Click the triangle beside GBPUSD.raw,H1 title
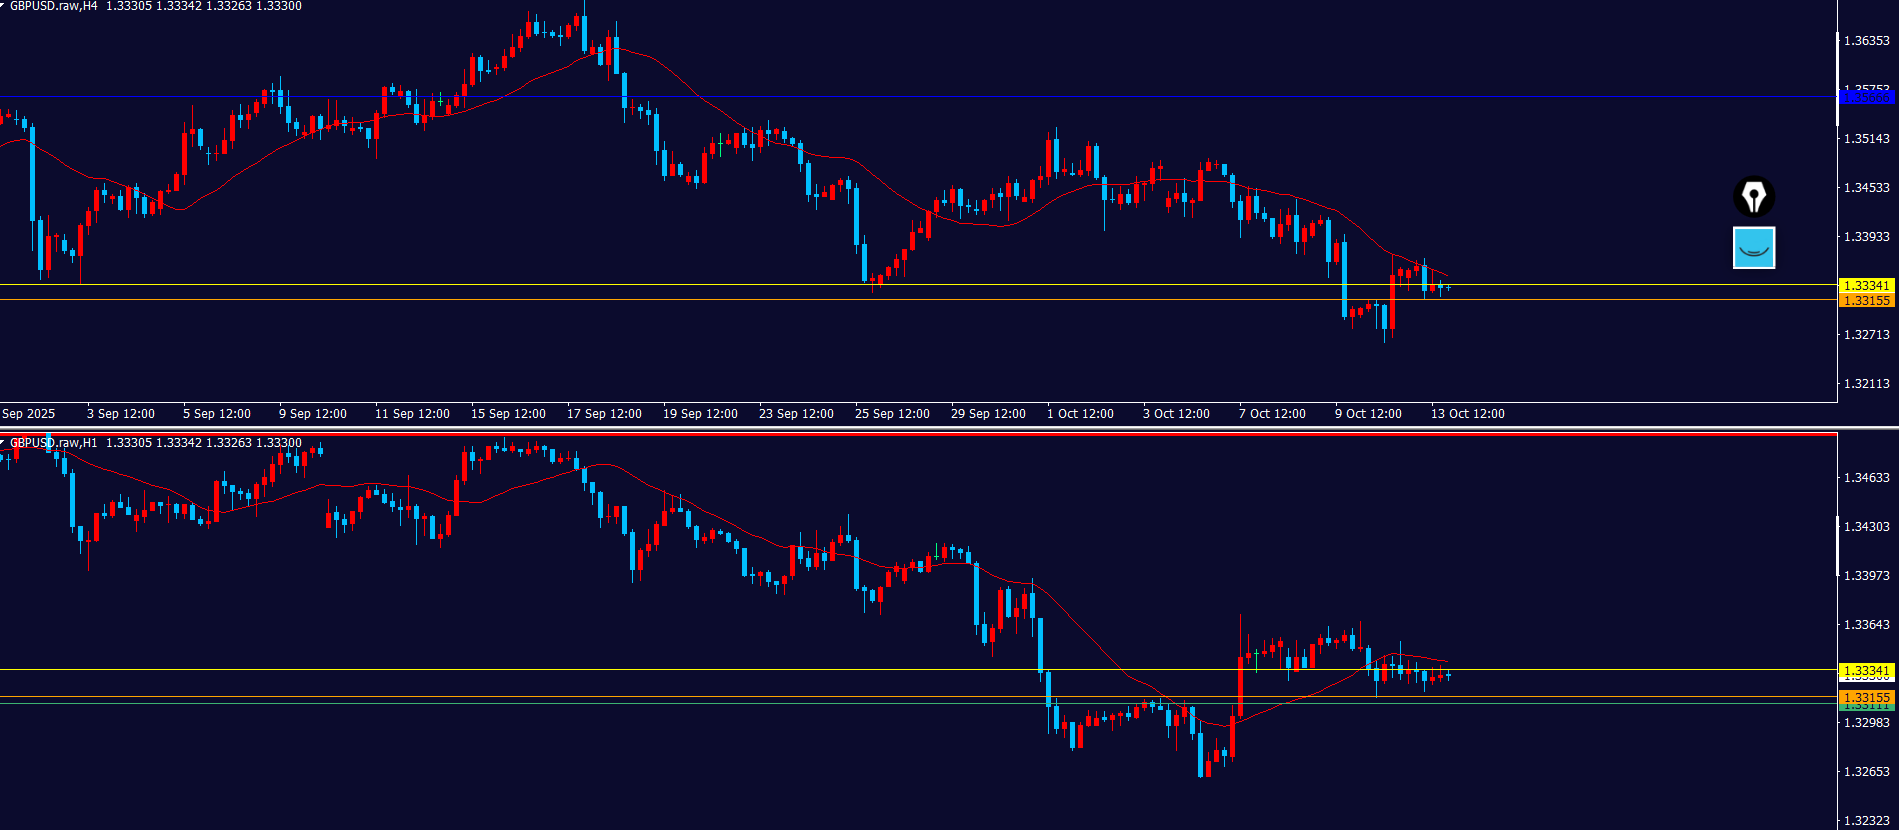Viewport: 1899px width, 830px height. [3, 442]
